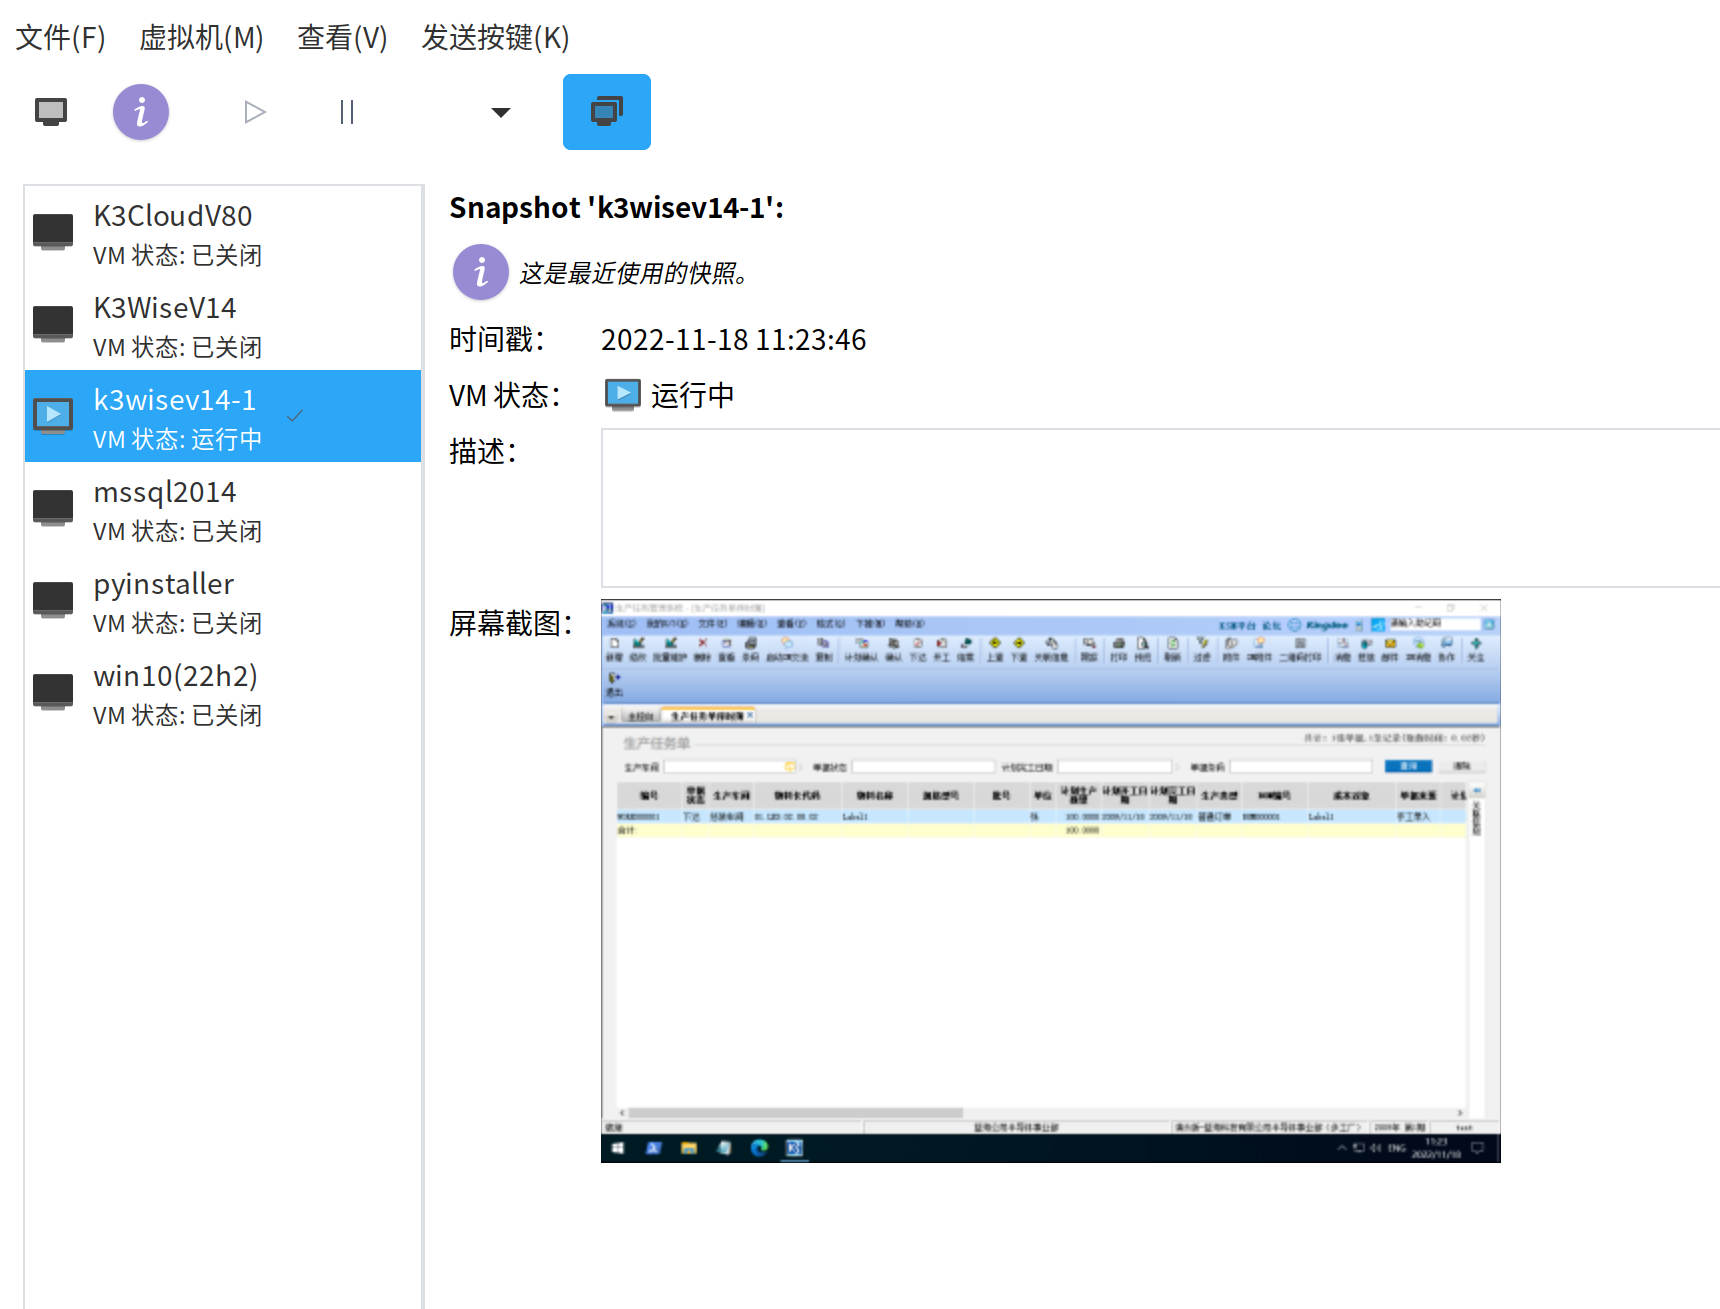Screen dimensions: 1720x1309
Task: Click the play icon to run the VM
Action: pyautogui.click(x=254, y=111)
